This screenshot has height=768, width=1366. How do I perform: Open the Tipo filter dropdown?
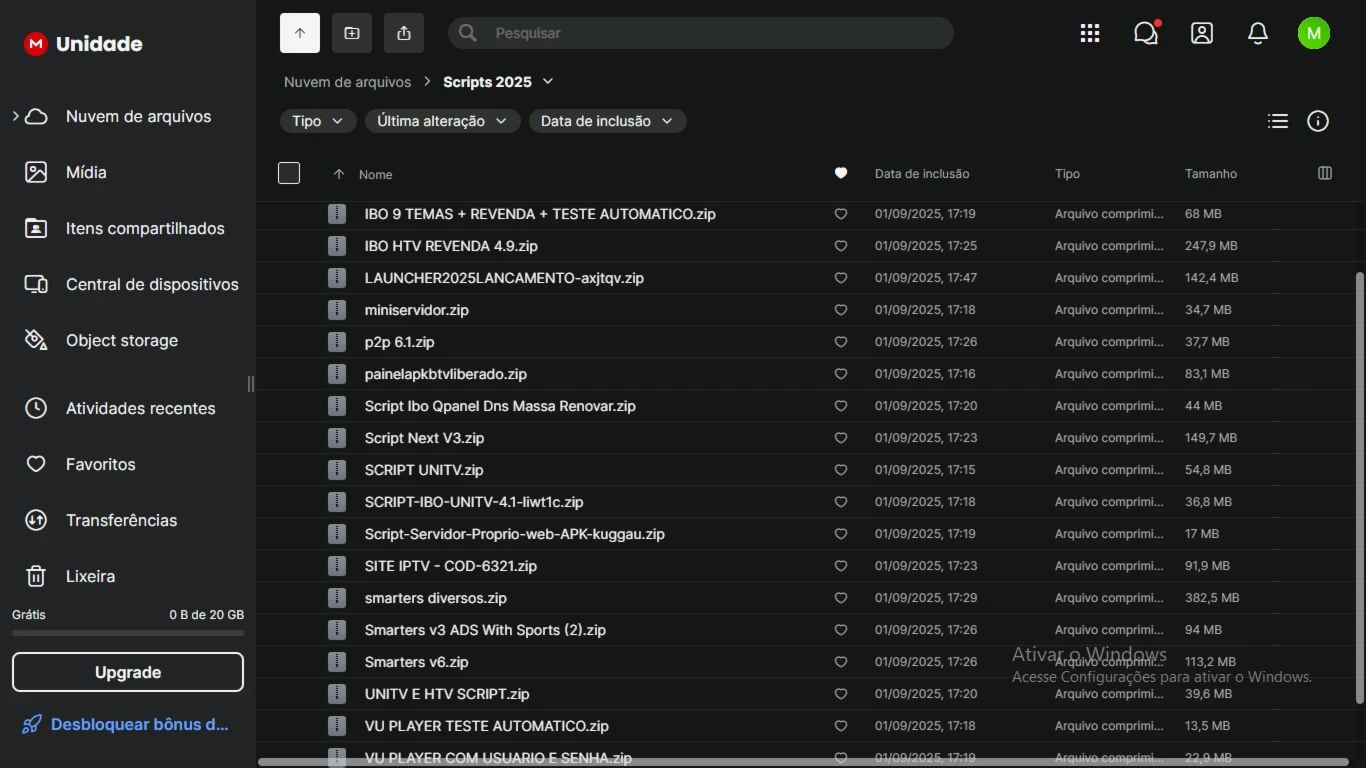[x=318, y=121]
